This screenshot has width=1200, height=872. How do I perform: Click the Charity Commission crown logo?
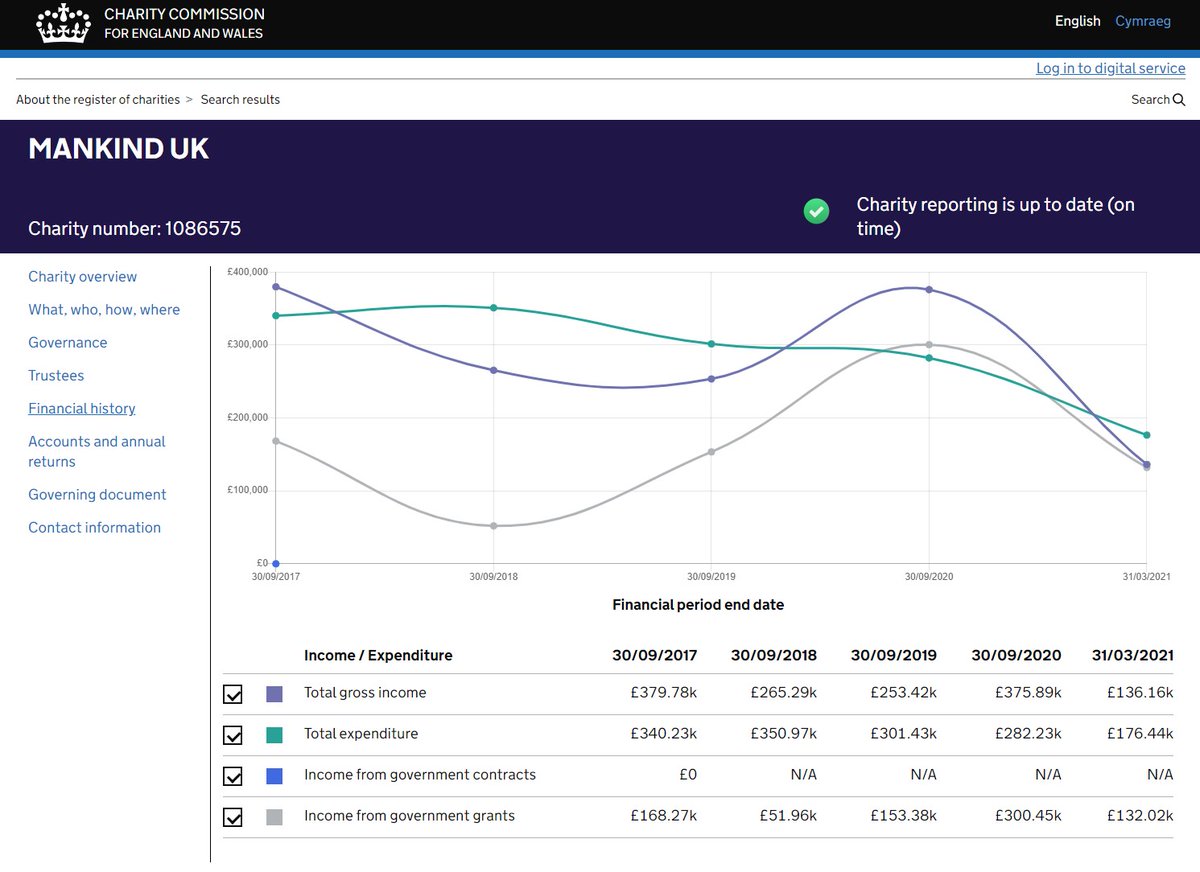[64, 24]
